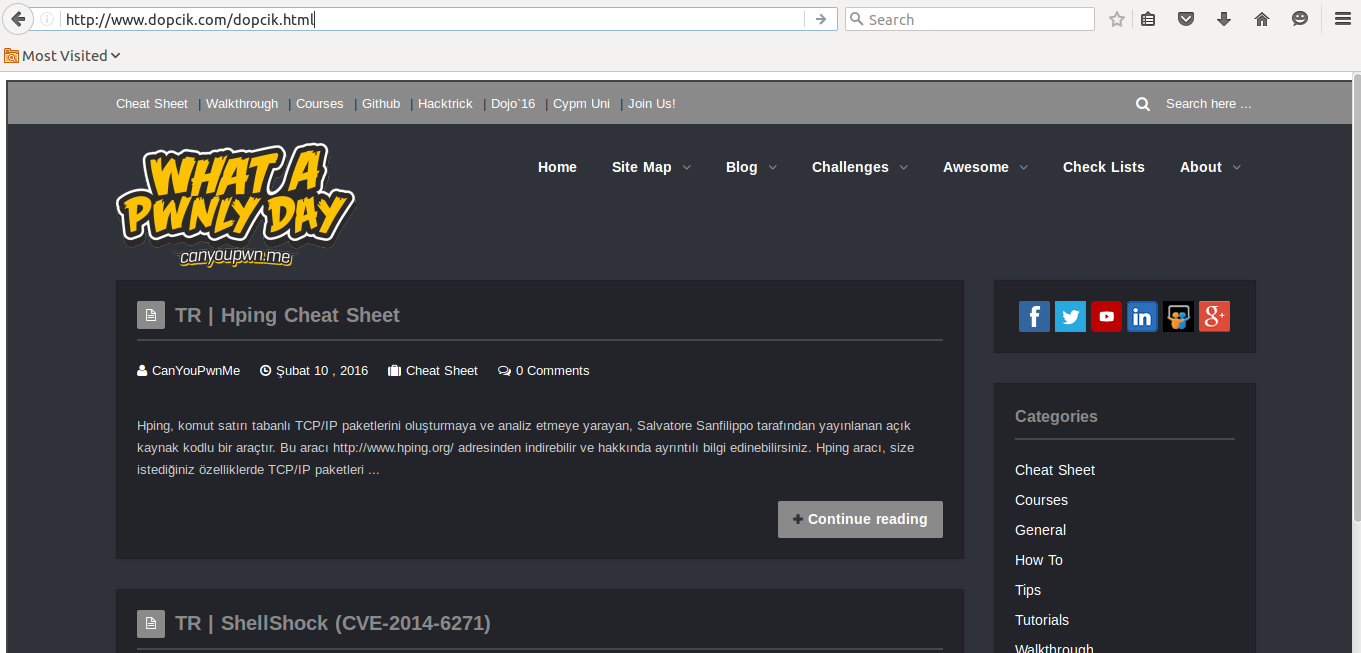
Task: Click the Tutorials category link
Action: pos(1042,620)
